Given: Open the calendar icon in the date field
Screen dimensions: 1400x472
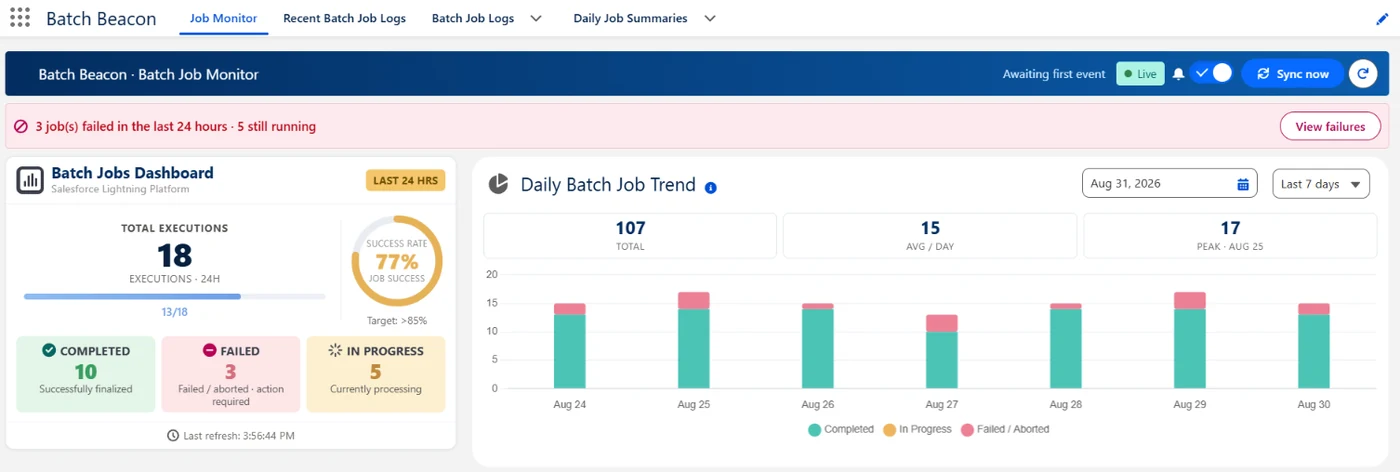Looking at the screenshot, I should pos(1243,184).
